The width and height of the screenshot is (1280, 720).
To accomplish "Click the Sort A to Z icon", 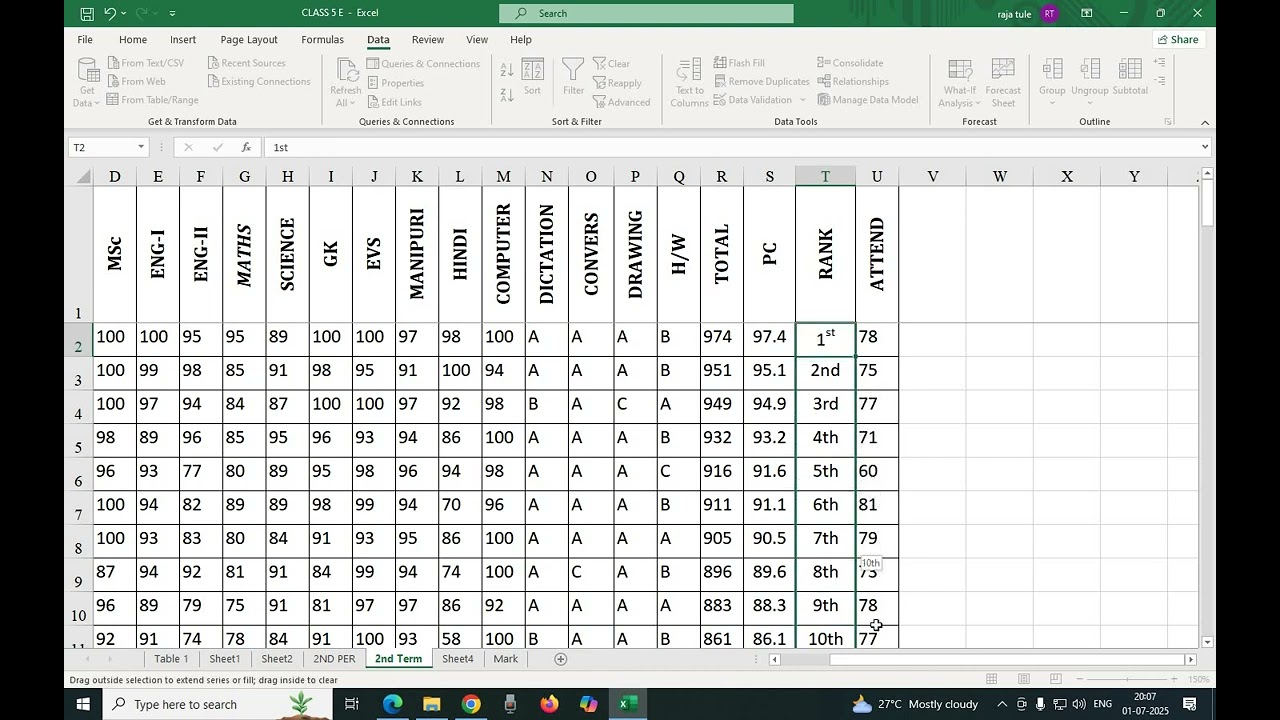I will [507, 70].
